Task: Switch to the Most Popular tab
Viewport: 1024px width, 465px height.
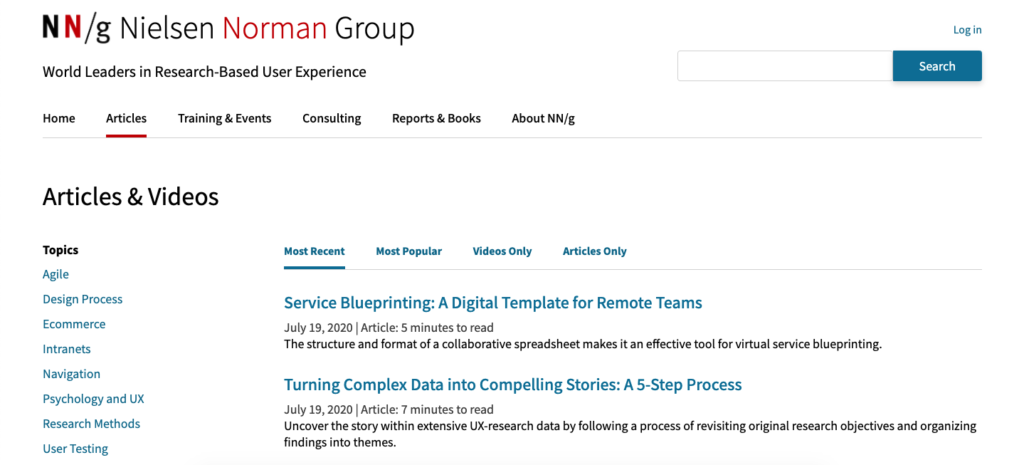Action: (409, 251)
